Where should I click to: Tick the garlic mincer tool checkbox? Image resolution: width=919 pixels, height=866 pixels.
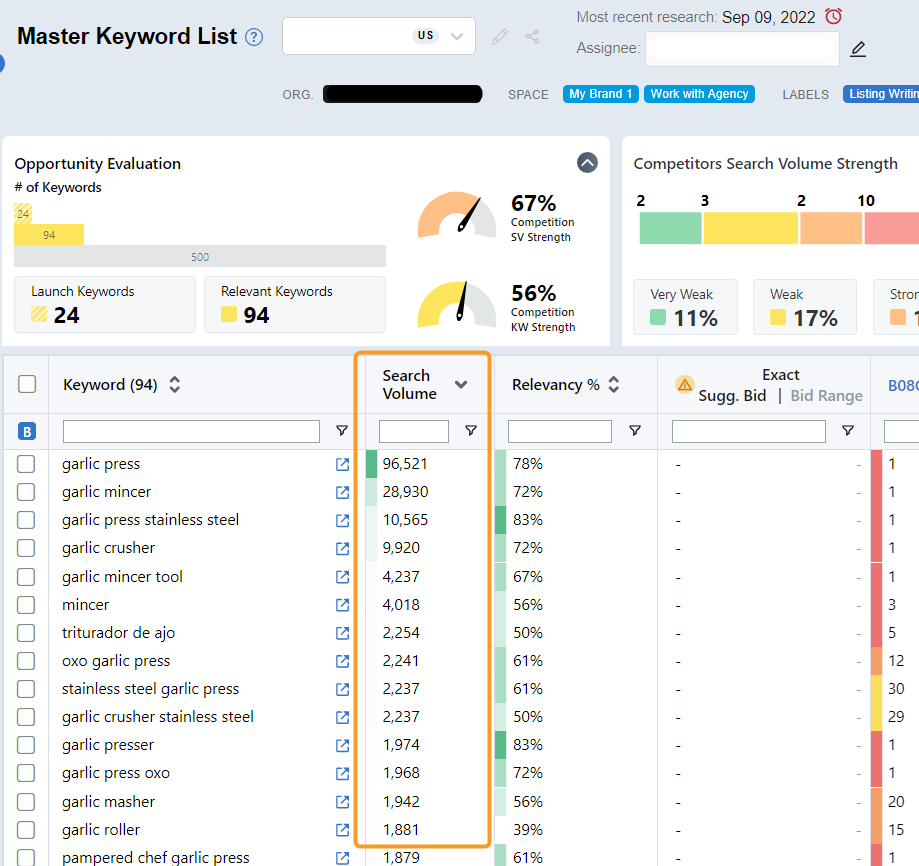(x=26, y=577)
